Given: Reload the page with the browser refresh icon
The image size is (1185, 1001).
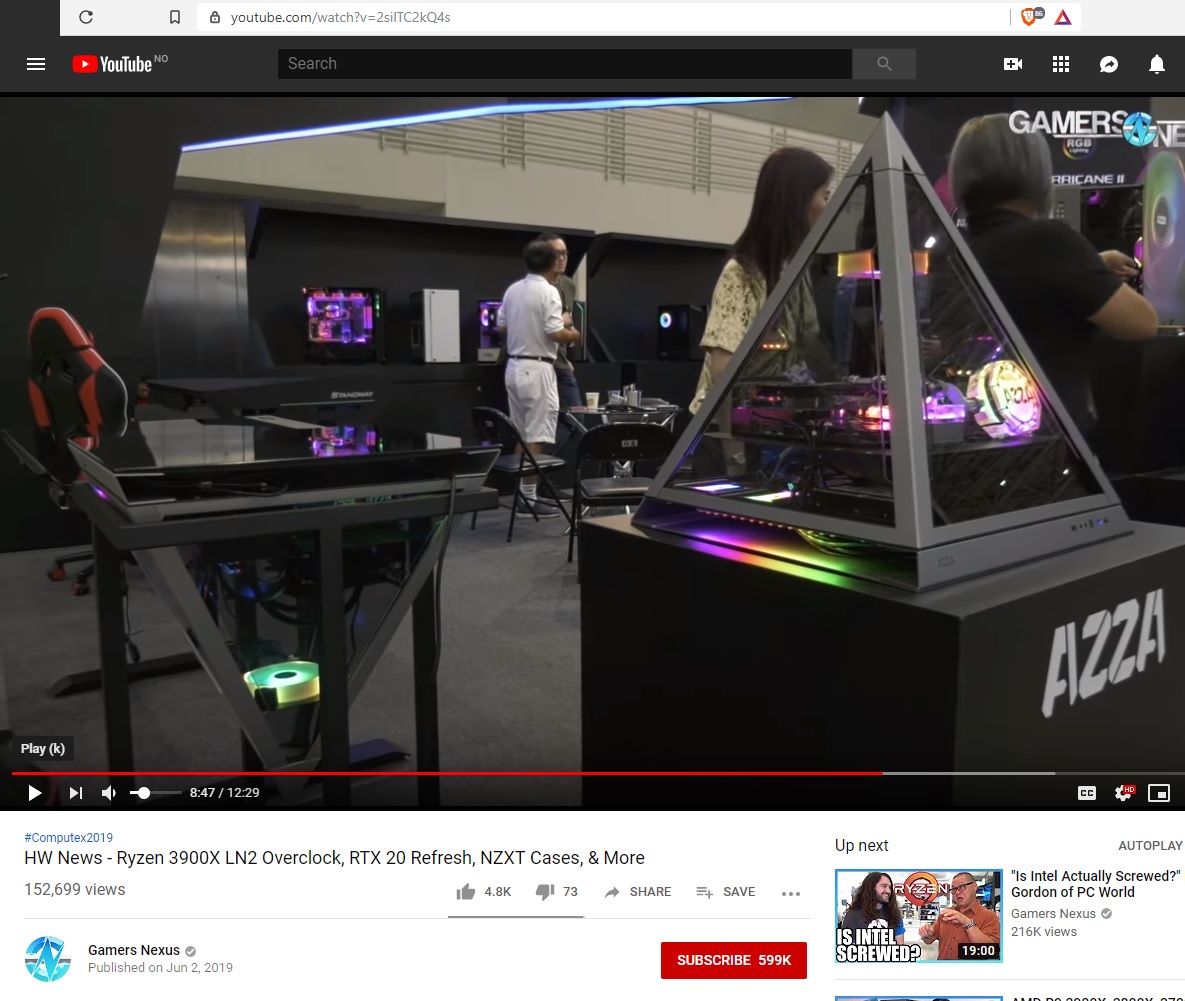Looking at the screenshot, I should [86, 17].
